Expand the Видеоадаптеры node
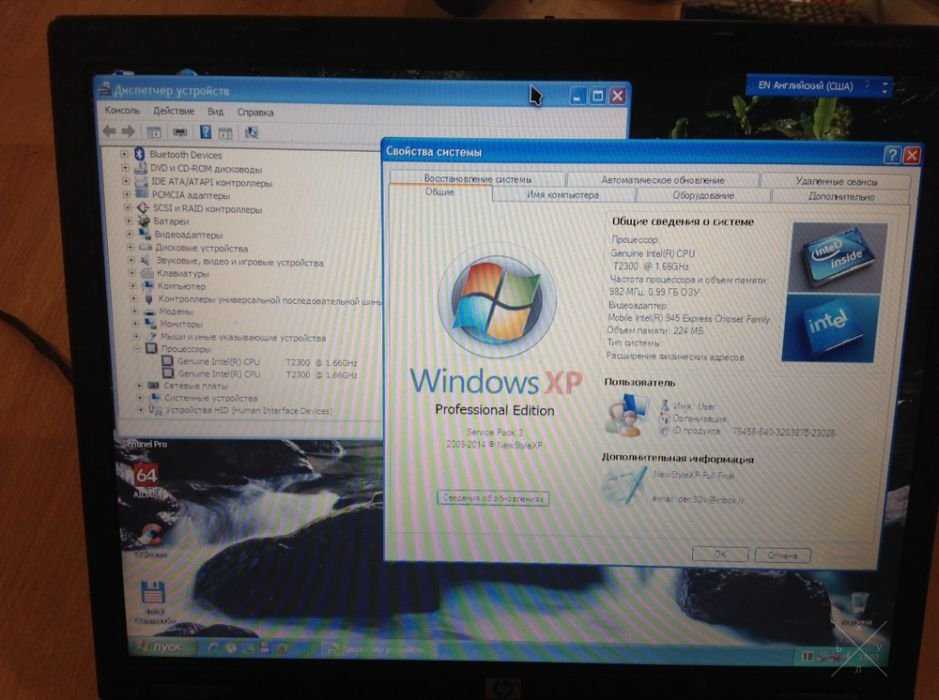 [129, 234]
